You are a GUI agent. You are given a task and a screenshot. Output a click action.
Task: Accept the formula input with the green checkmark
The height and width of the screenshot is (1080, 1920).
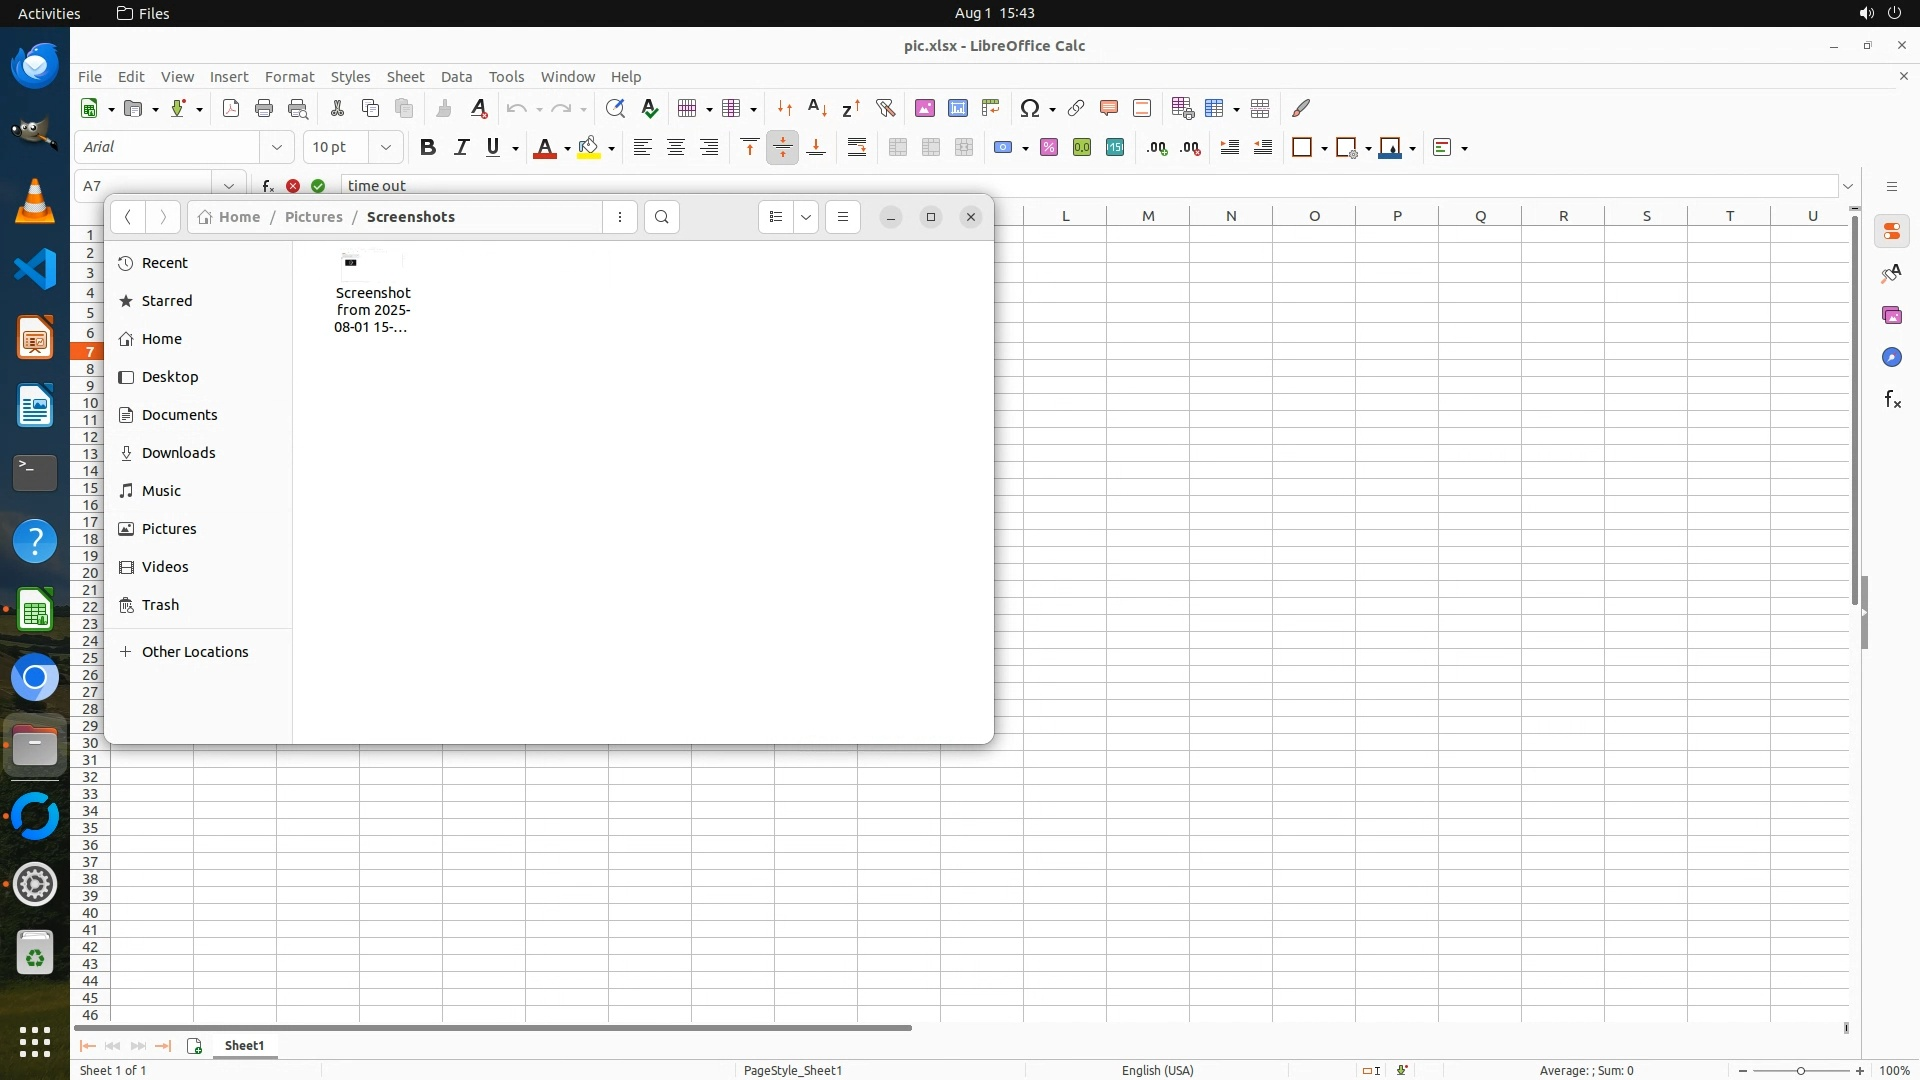(318, 186)
